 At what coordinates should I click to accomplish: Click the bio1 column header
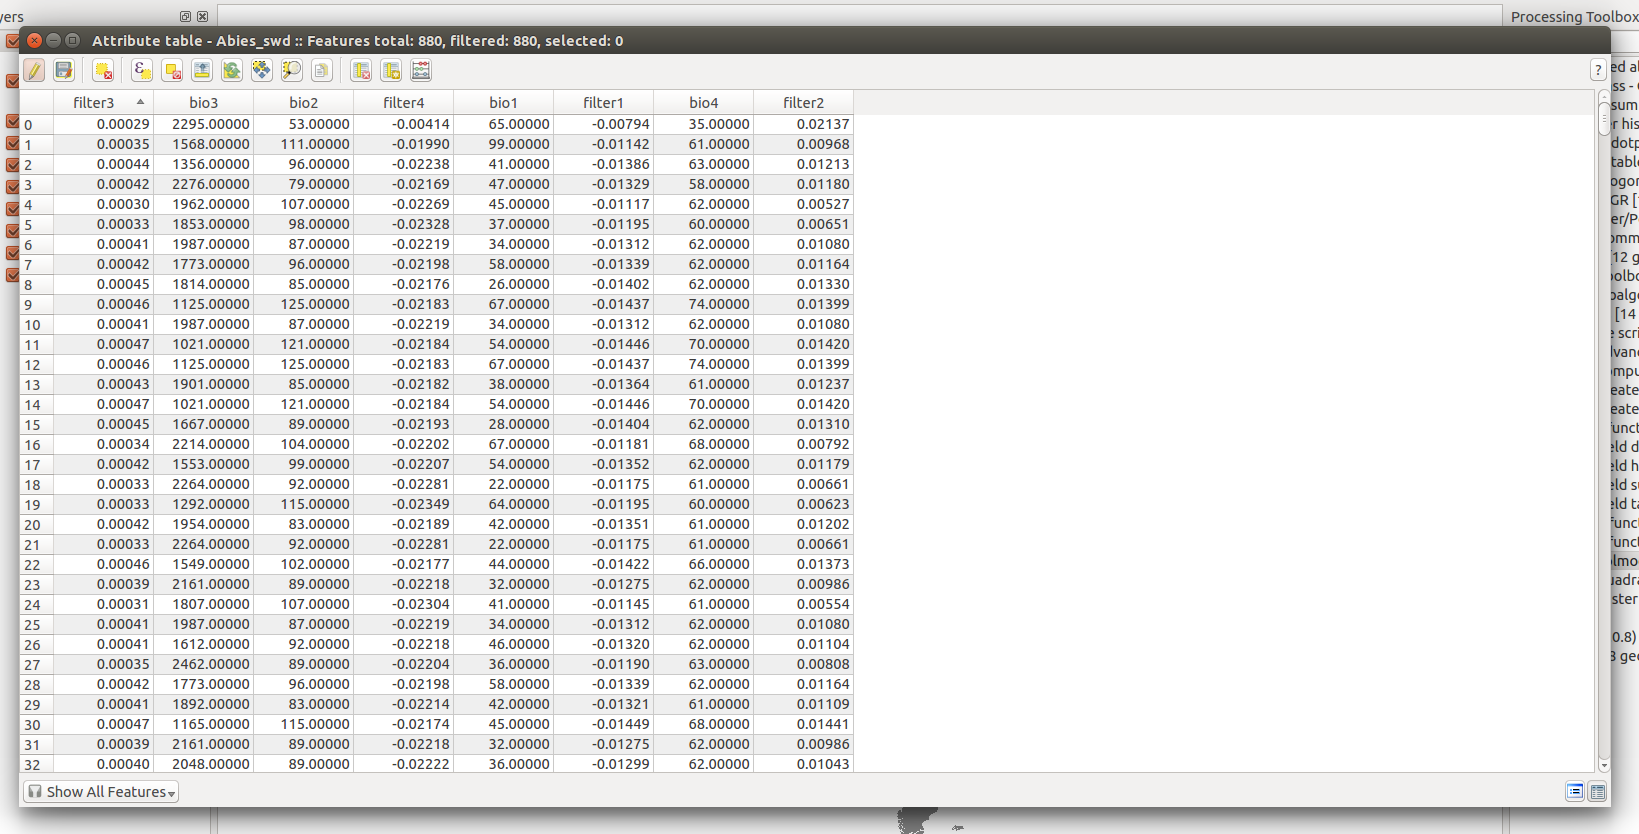pyautogui.click(x=503, y=102)
